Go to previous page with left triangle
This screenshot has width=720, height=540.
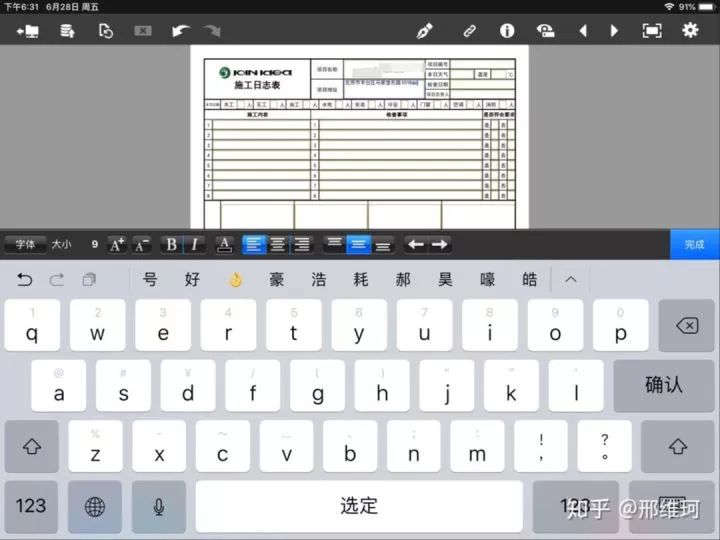[583, 31]
